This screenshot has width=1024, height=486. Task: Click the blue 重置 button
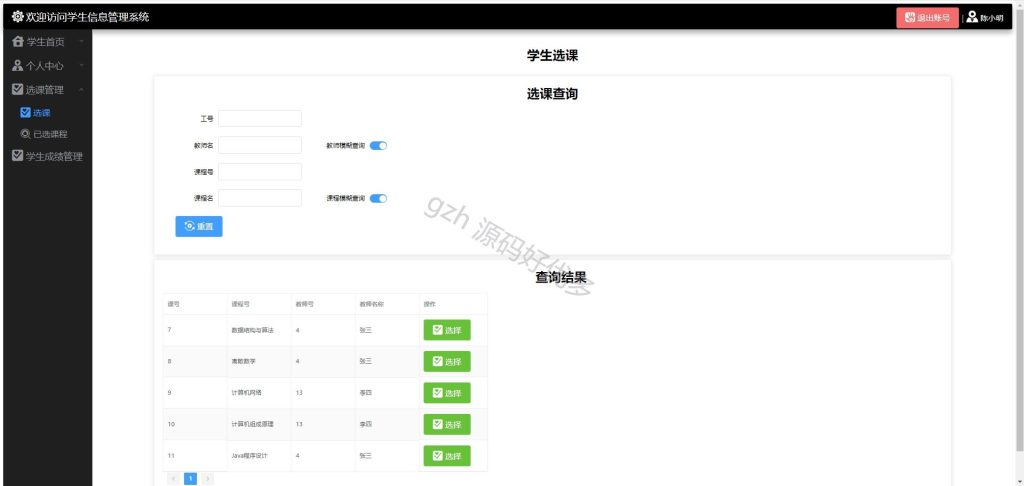(199, 226)
